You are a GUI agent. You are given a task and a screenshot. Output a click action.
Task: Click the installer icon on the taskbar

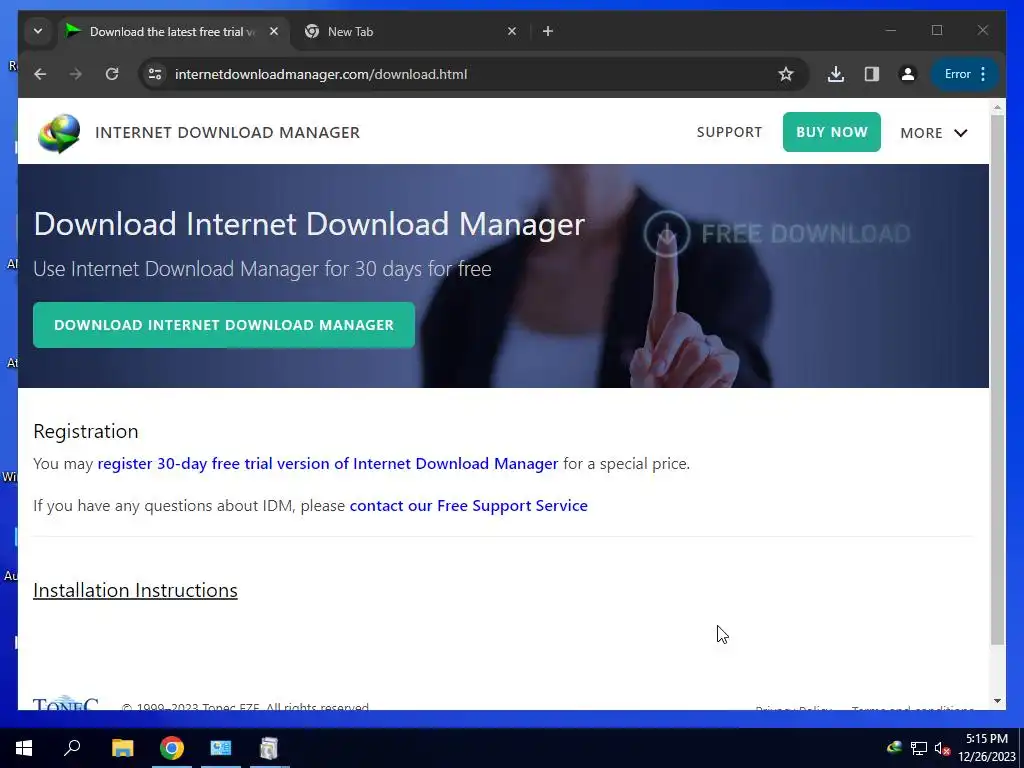click(269, 748)
